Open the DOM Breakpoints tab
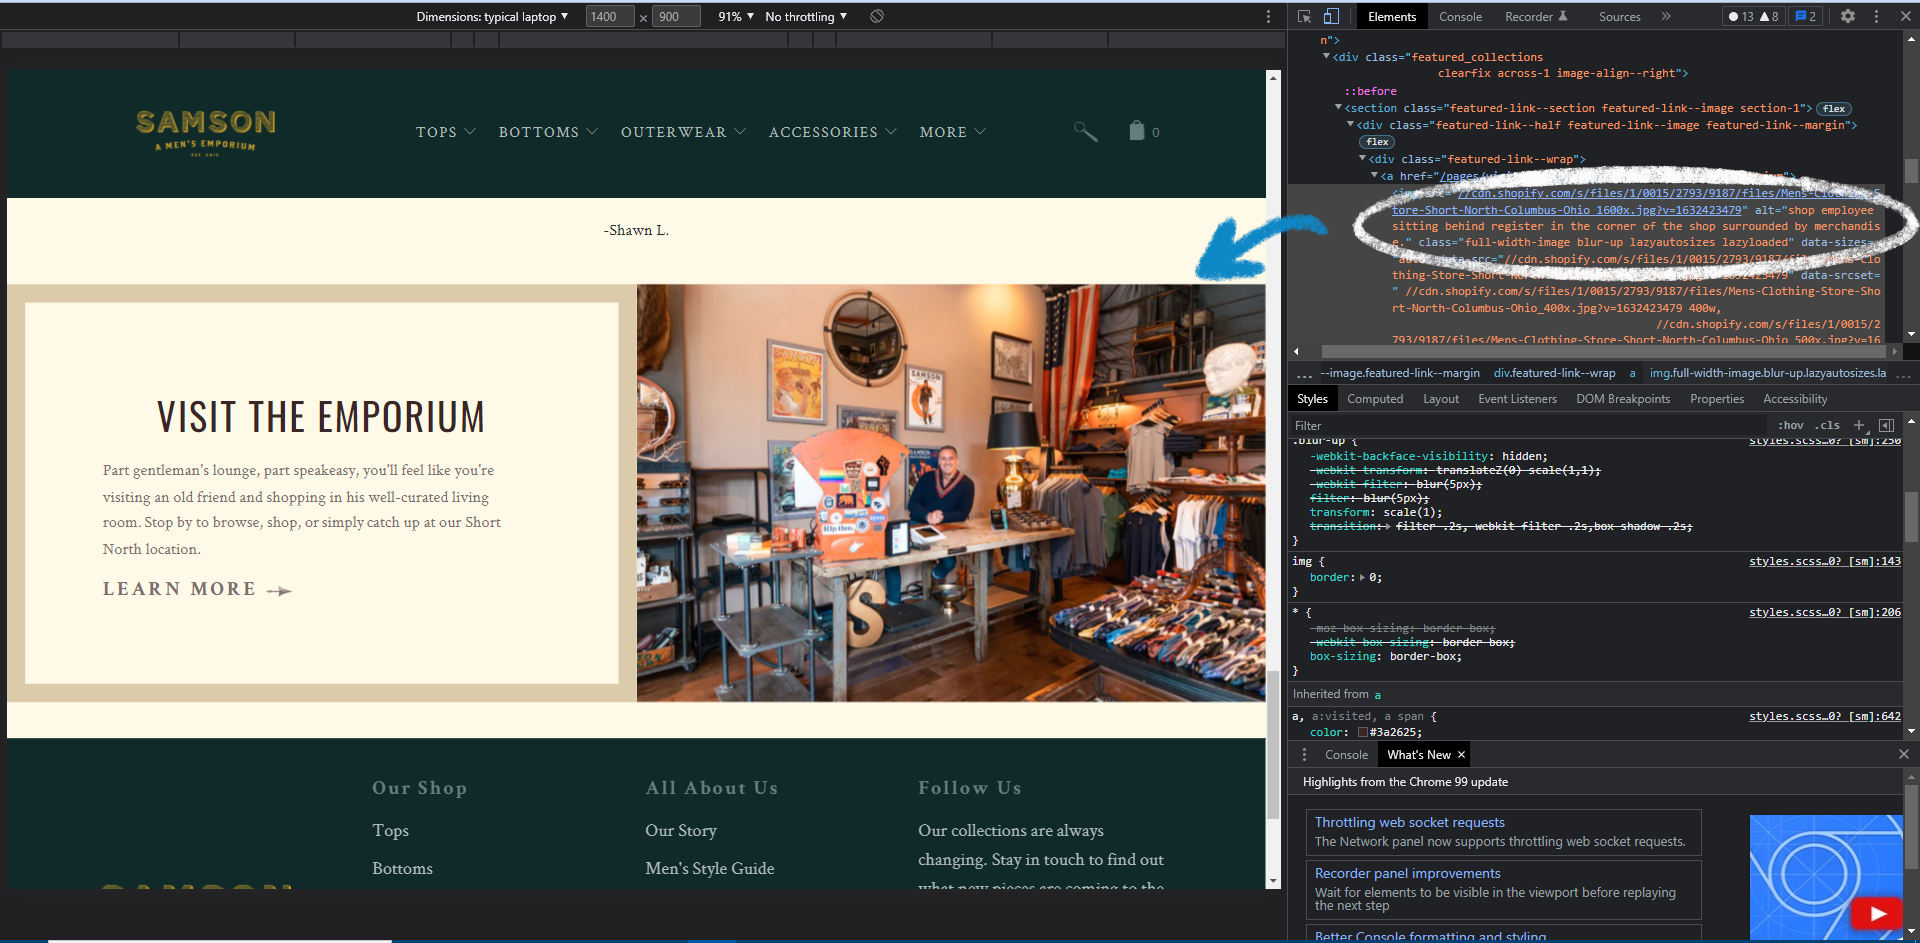Viewport: 1920px width, 943px height. click(x=1623, y=399)
